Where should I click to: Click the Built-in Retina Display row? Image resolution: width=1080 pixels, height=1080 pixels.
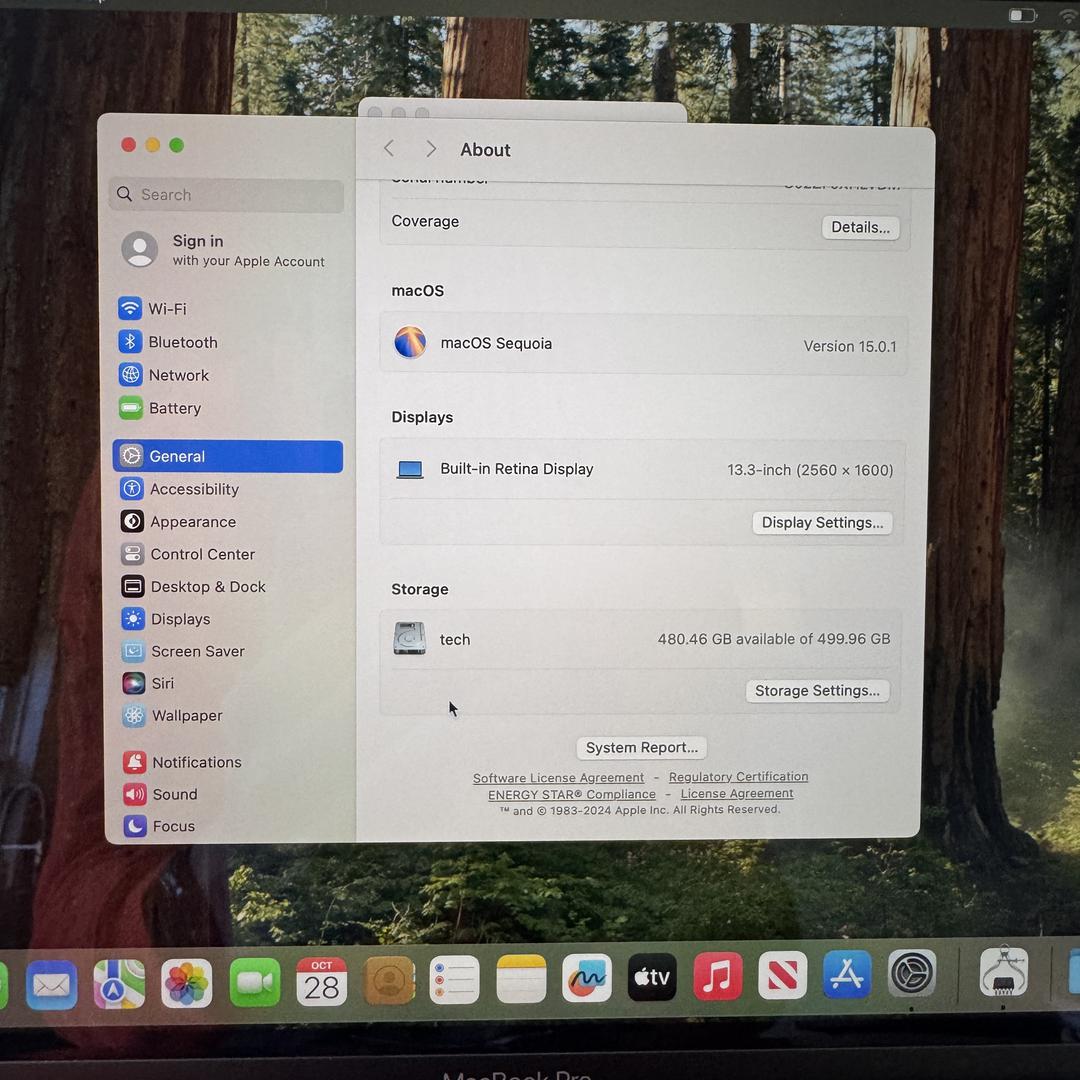pos(642,470)
